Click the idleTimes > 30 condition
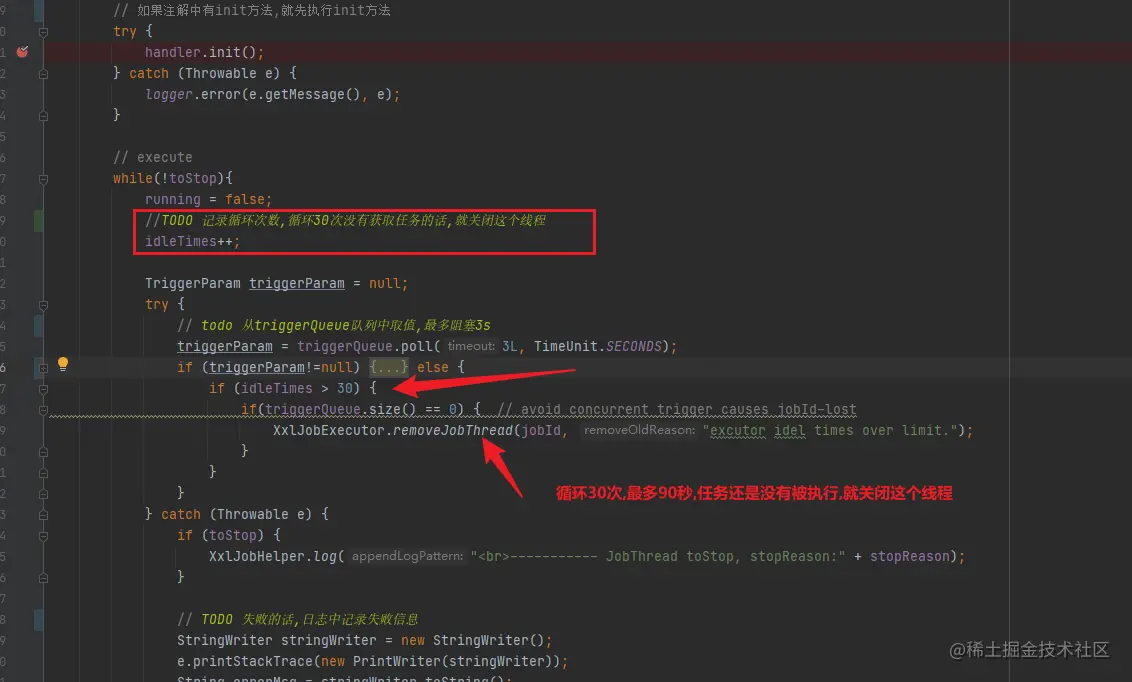The image size is (1132, 682). (x=297, y=388)
